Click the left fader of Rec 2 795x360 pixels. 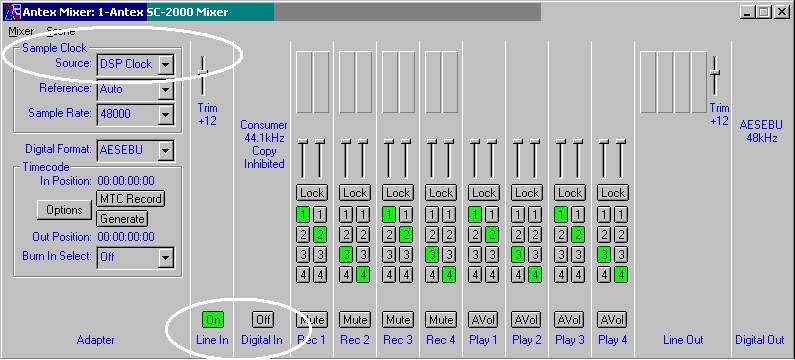pos(346,158)
